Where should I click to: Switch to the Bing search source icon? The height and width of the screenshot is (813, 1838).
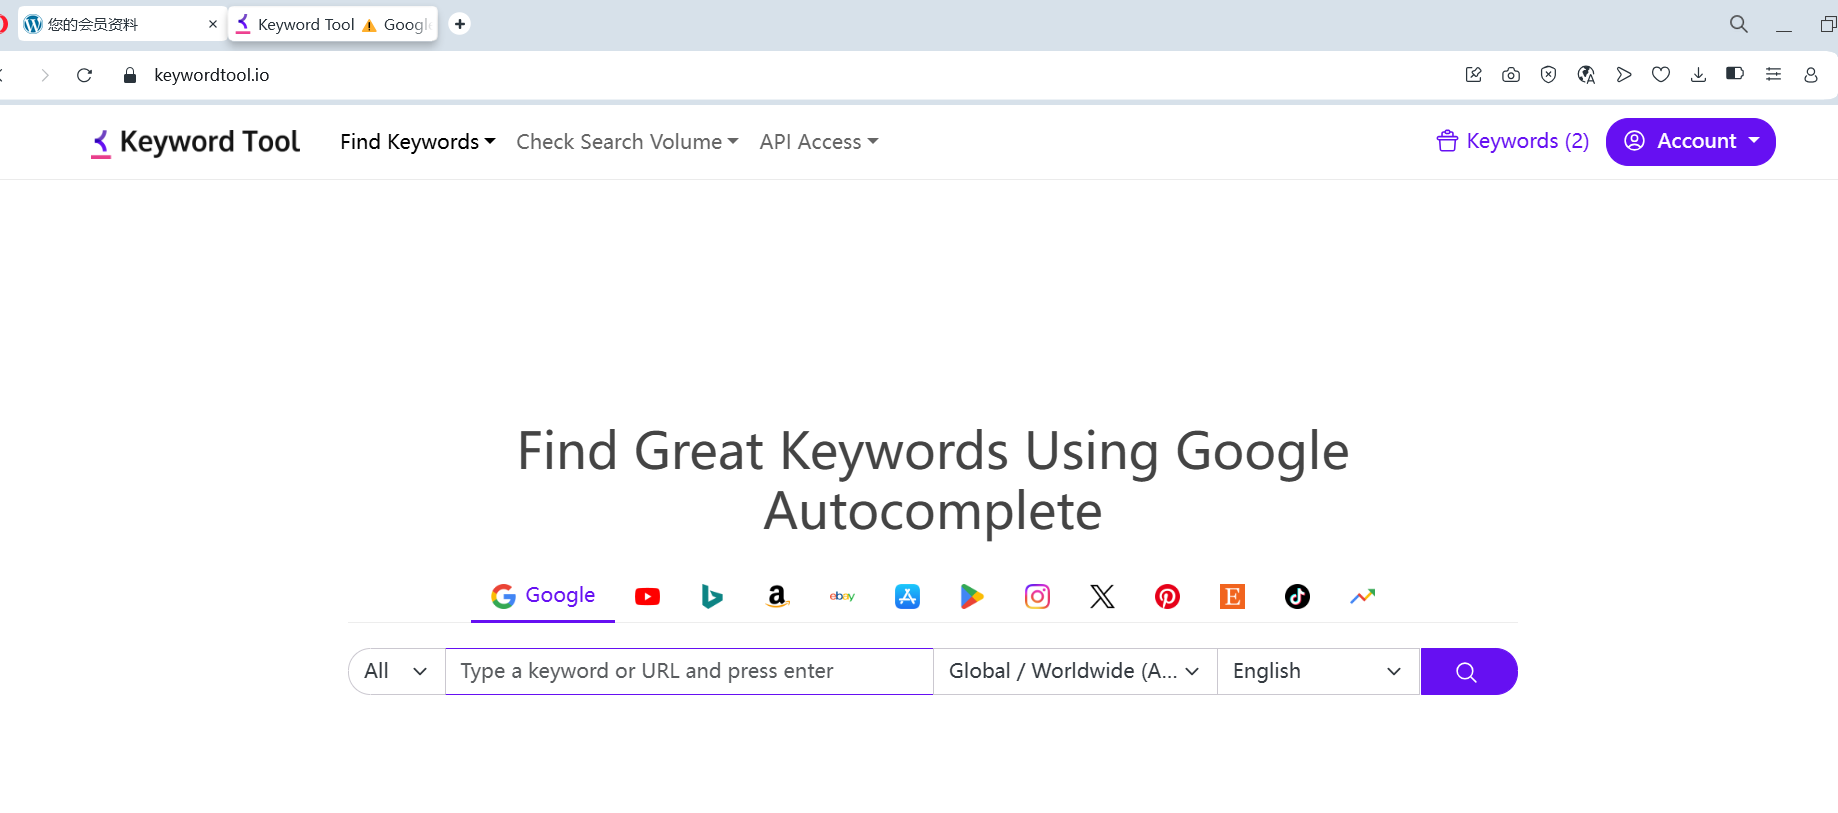click(x=712, y=597)
